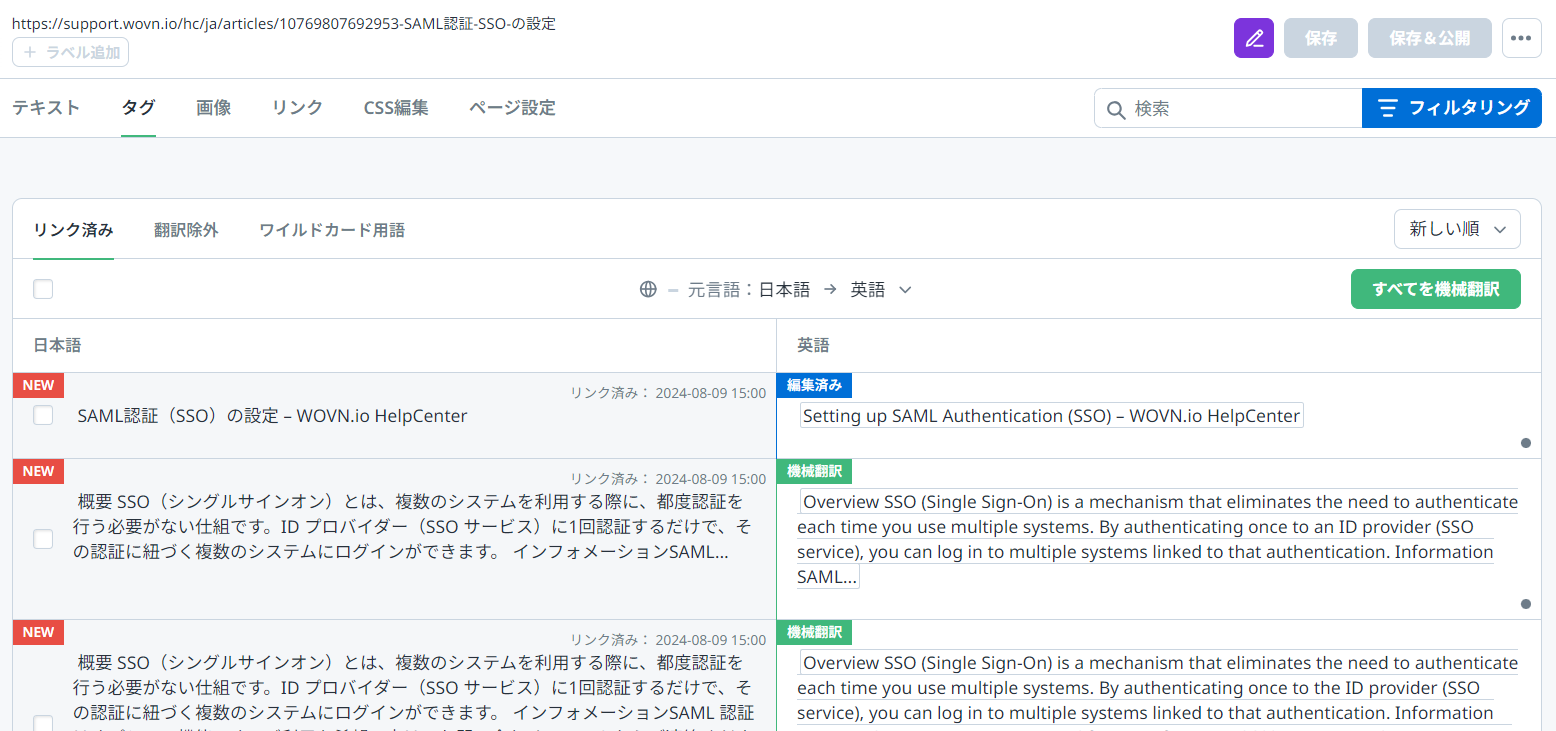Click the first 機械翻訳 status badge

click(814, 471)
